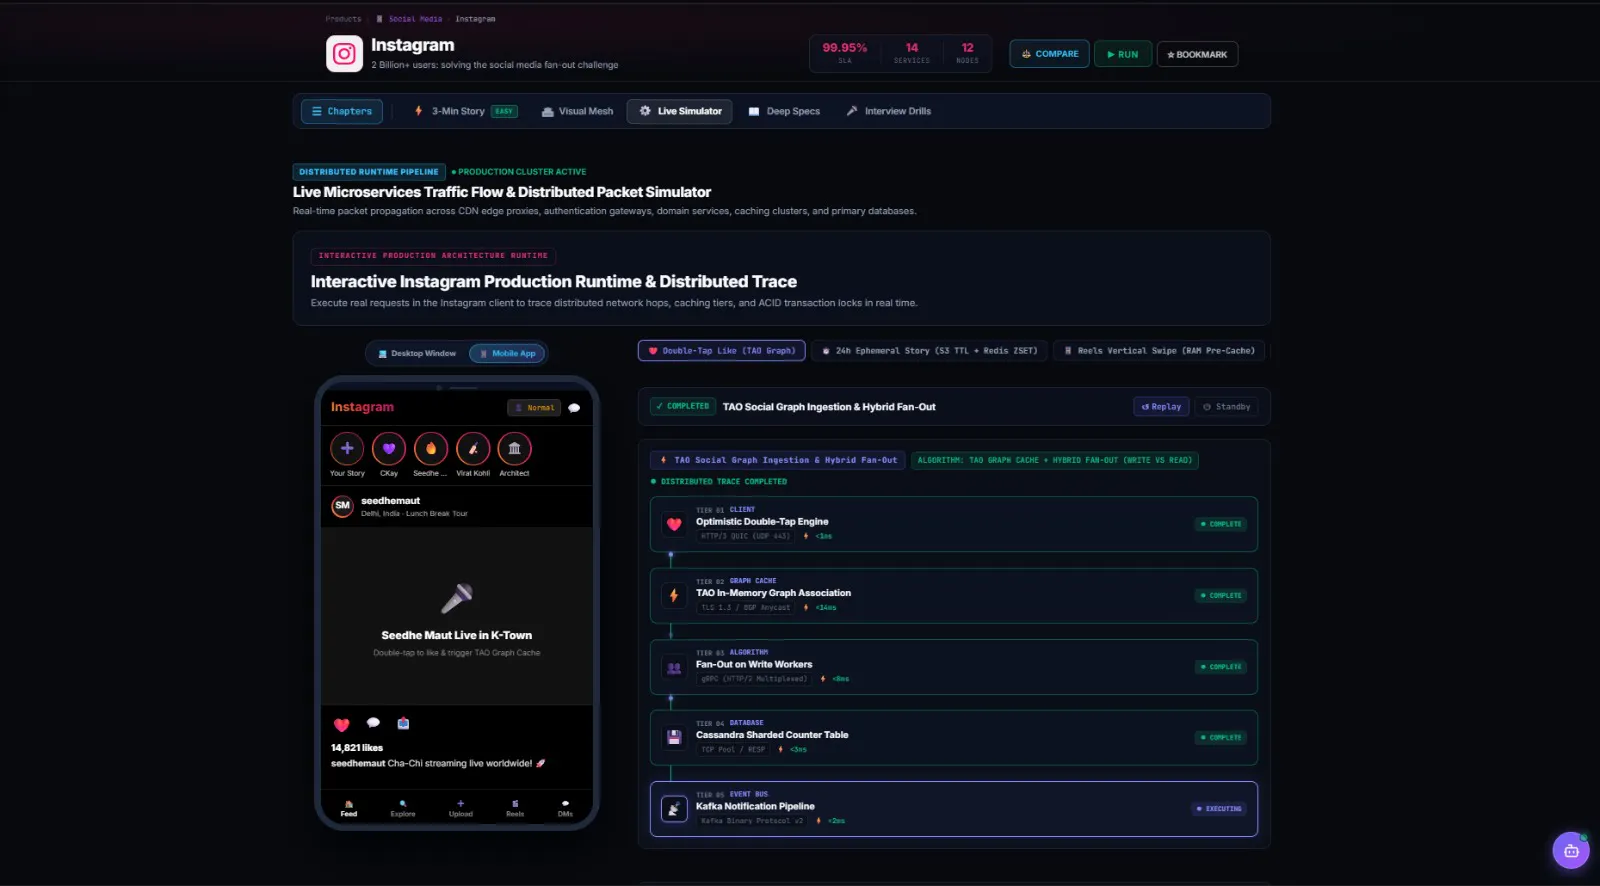Expand the Cassandra Sharded Counter Table tier

[x=954, y=738]
